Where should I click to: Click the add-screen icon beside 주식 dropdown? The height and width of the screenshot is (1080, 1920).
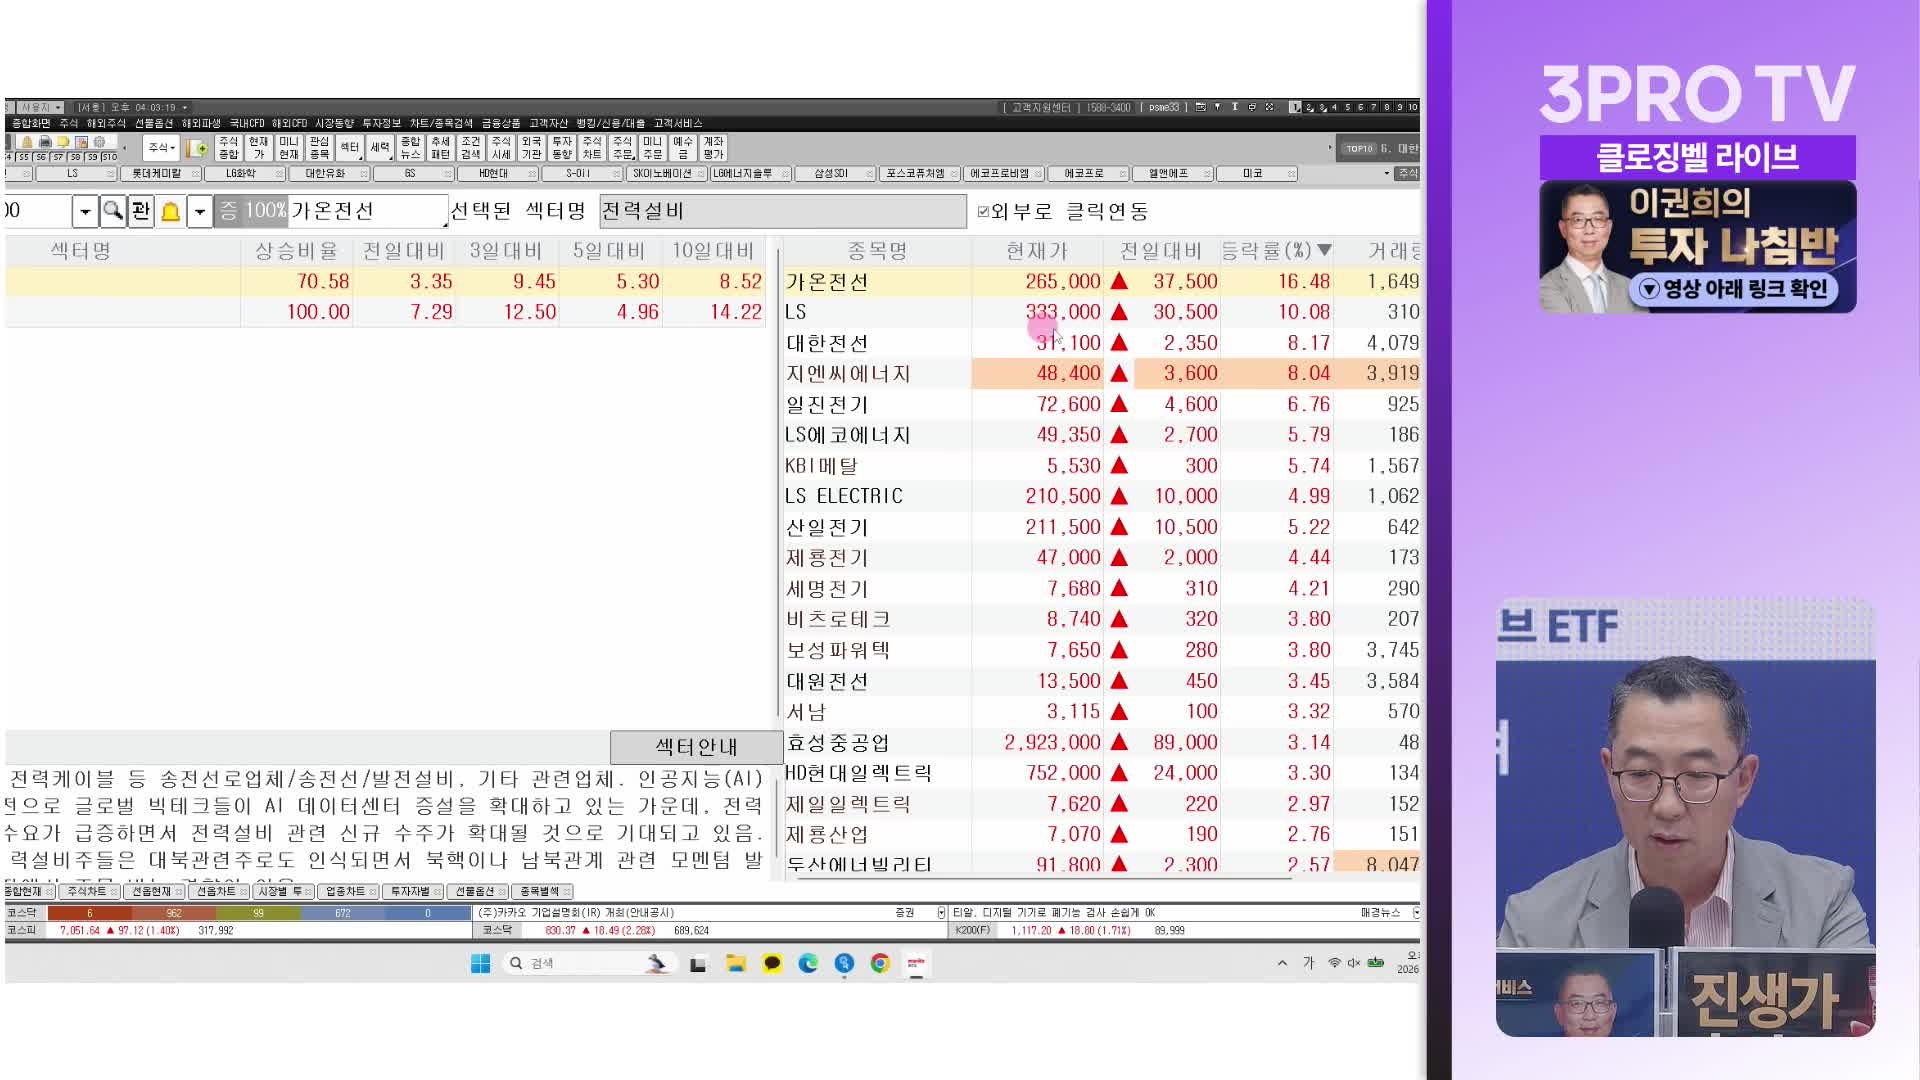[197, 148]
